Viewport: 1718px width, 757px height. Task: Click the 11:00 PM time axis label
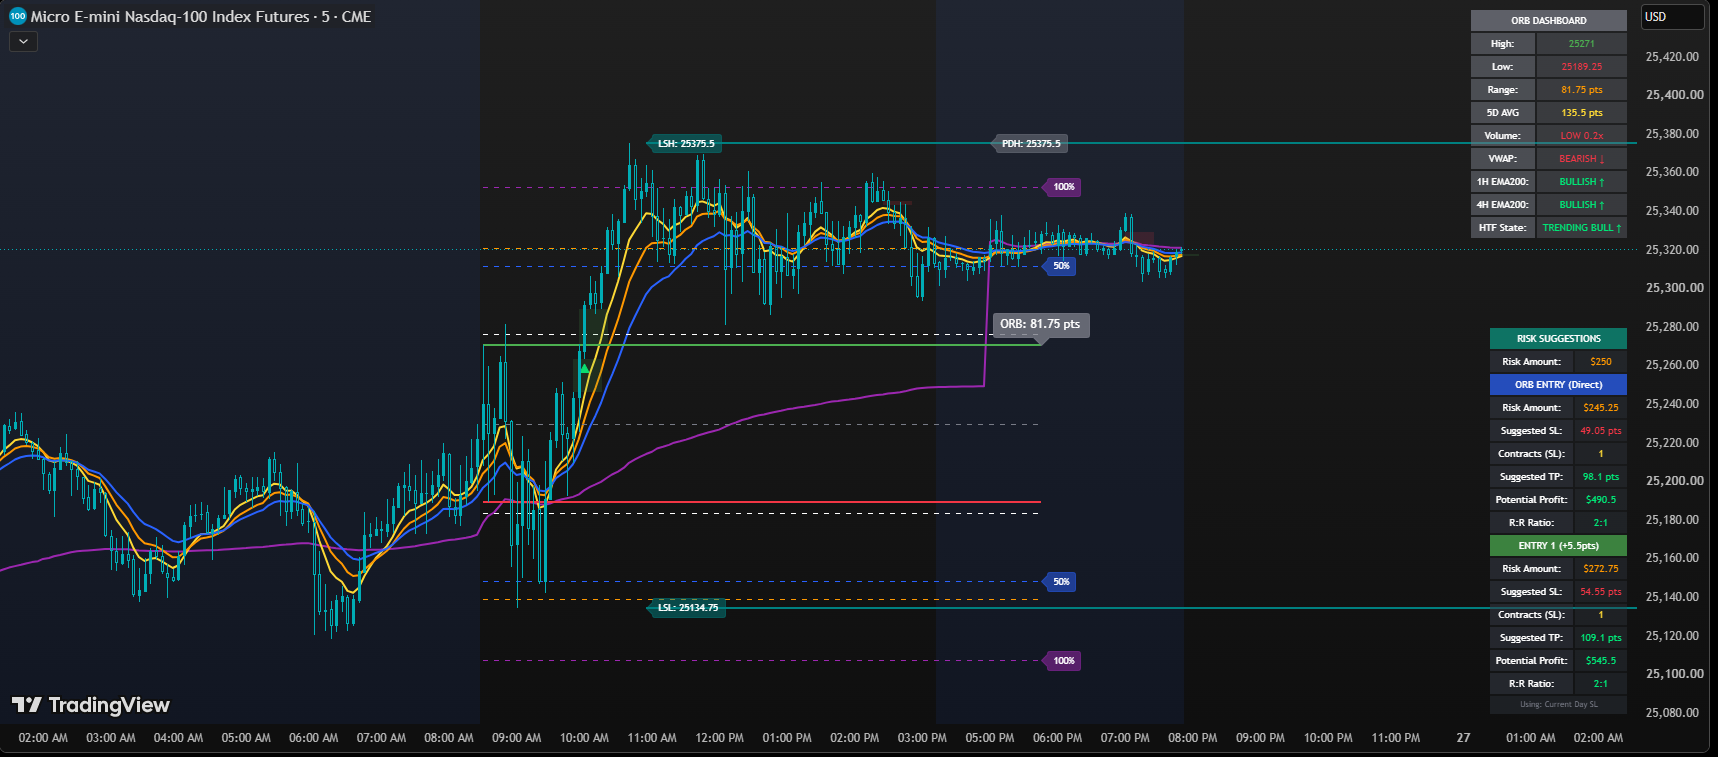click(x=1395, y=738)
